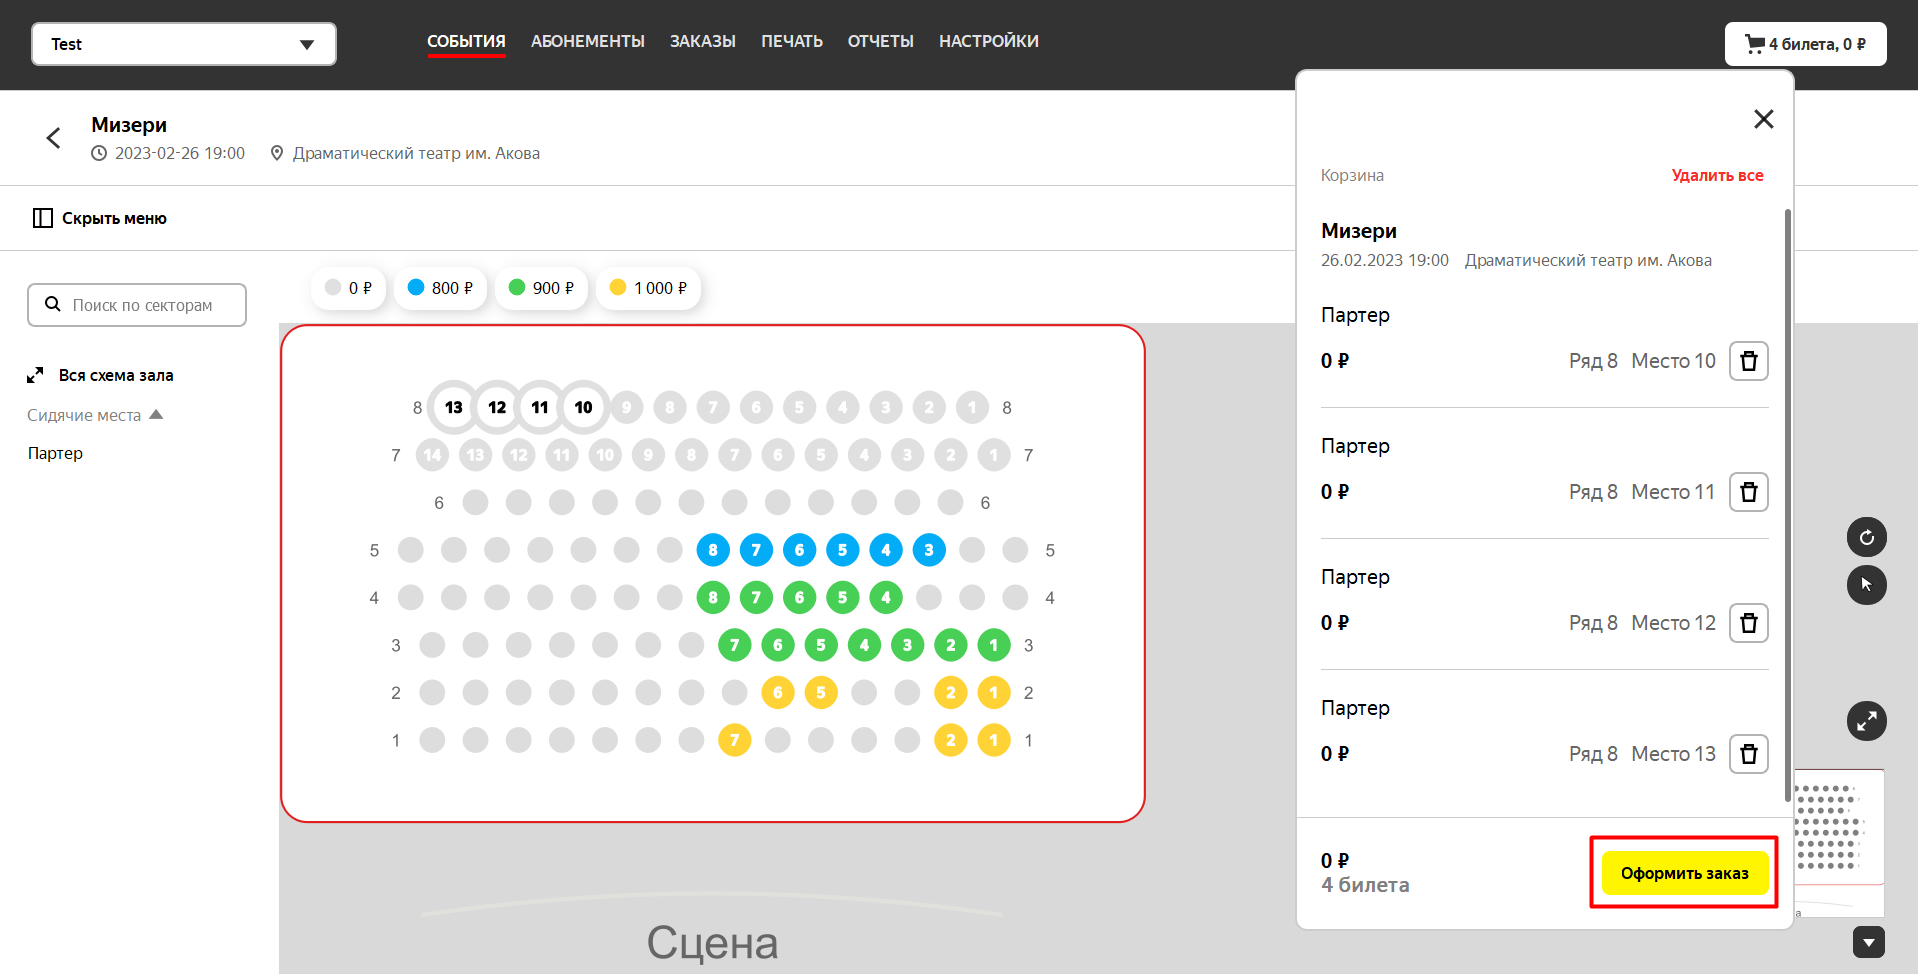The image size is (1918, 974).
Task: Select yellow seat 7 in row 1
Action: [x=734, y=740]
